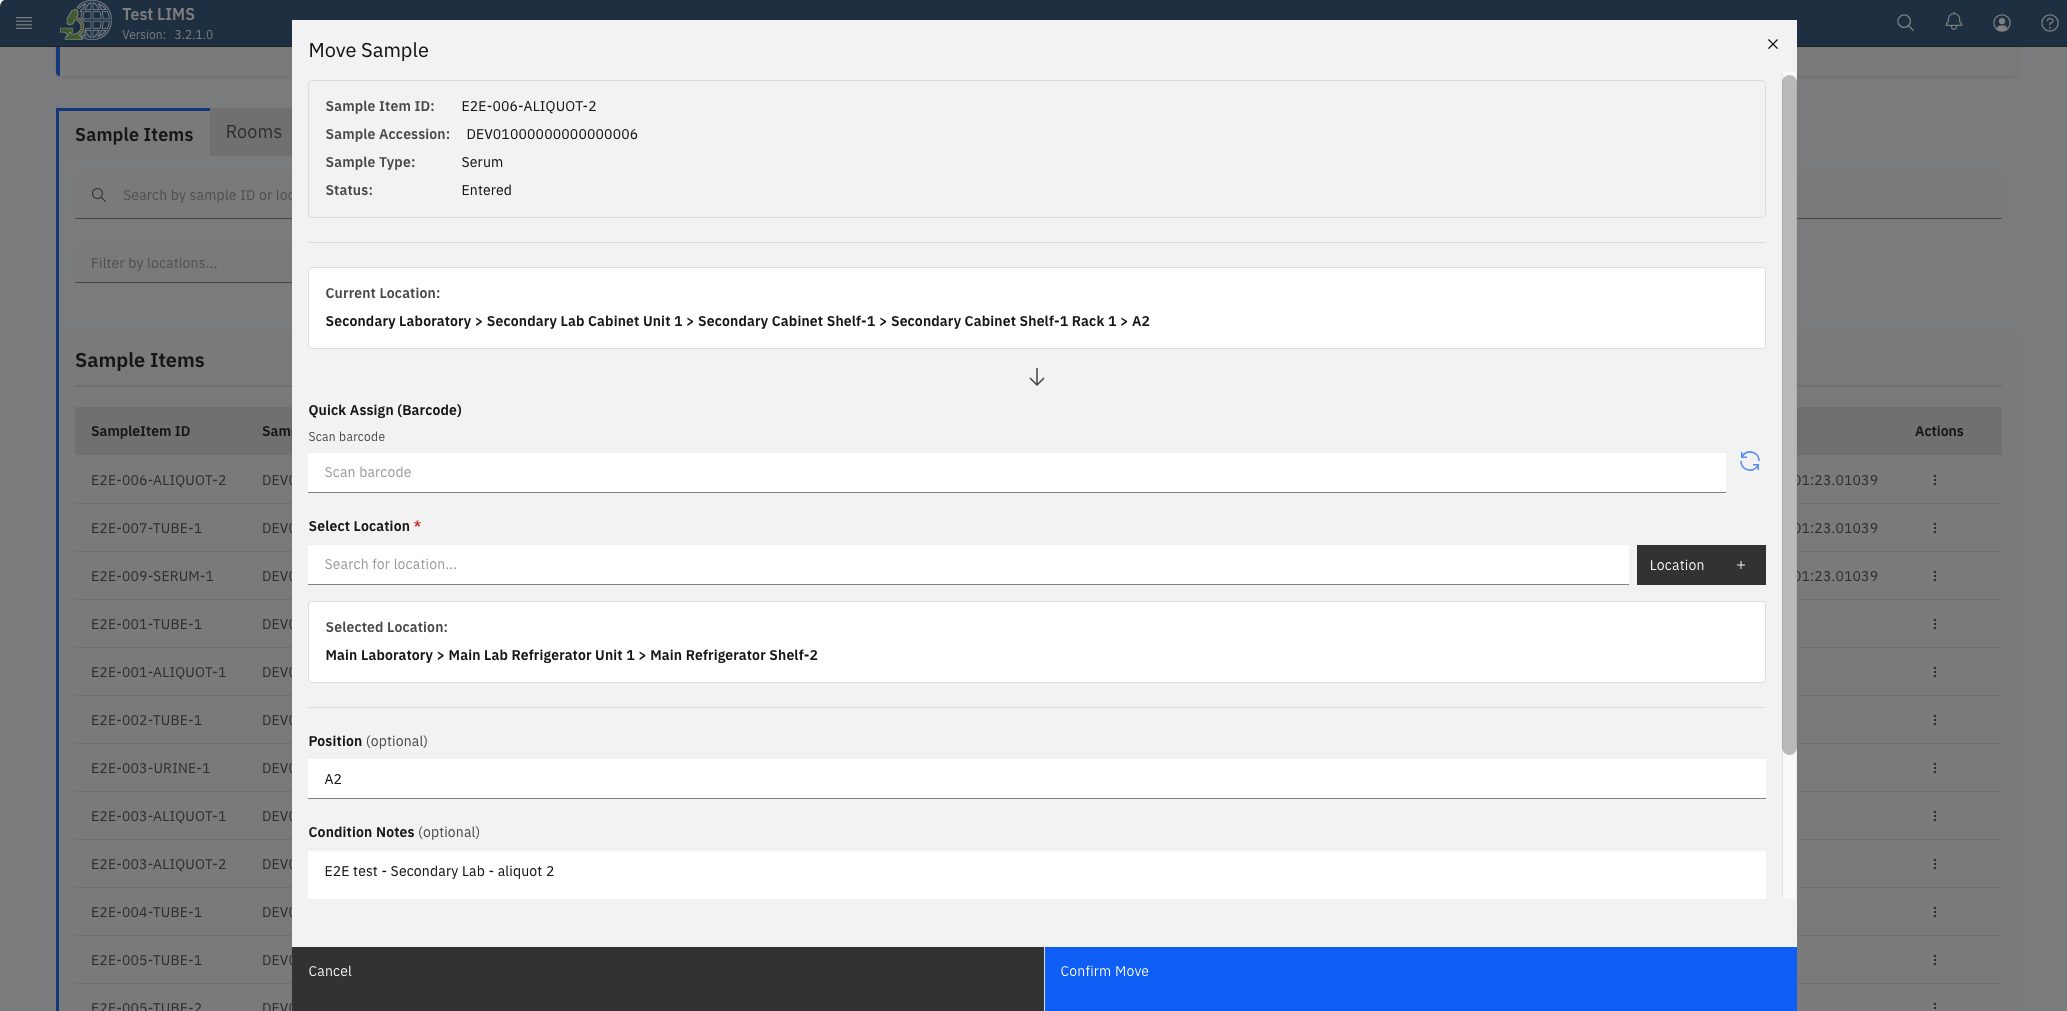The image size is (2067, 1011).
Task: Click Sample Item ID value in dialog
Action: pos(528,106)
